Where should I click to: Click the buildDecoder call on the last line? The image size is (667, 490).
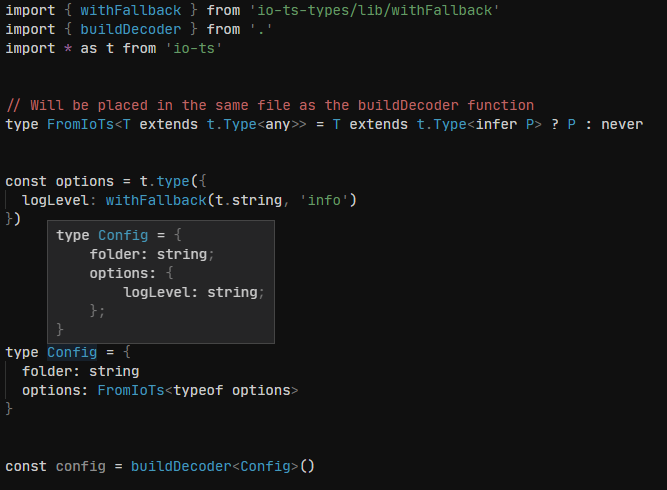(181, 466)
